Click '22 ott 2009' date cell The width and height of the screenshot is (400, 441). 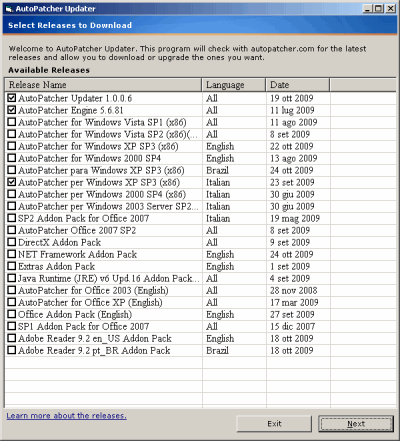point(292,146)
